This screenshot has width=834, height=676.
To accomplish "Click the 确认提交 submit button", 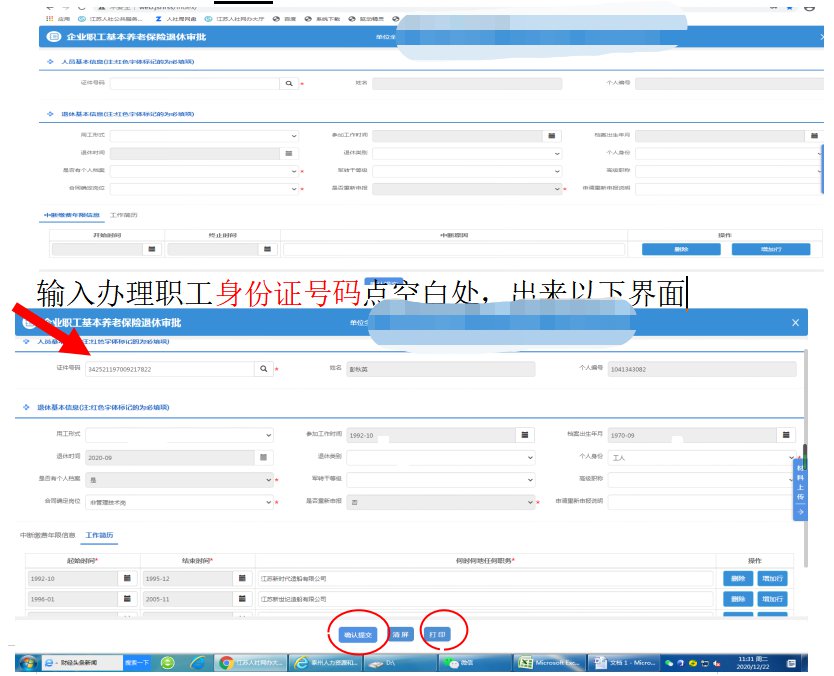I will point(357,635).
